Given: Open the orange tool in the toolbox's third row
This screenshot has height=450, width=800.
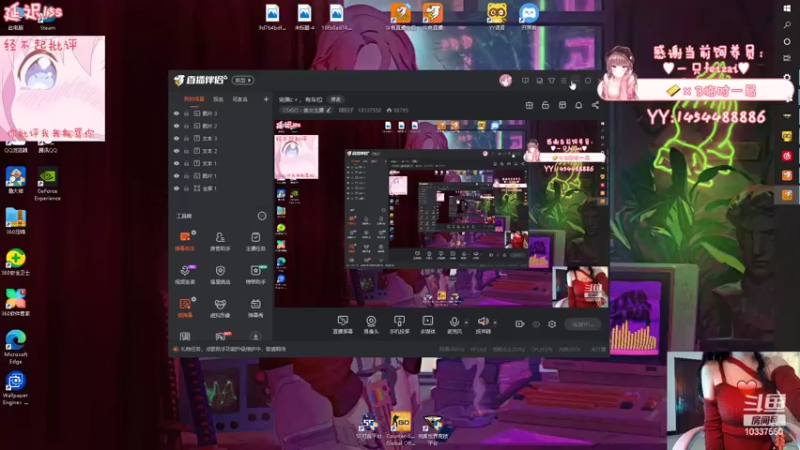Looking at the screenshot, I should 185,308.
